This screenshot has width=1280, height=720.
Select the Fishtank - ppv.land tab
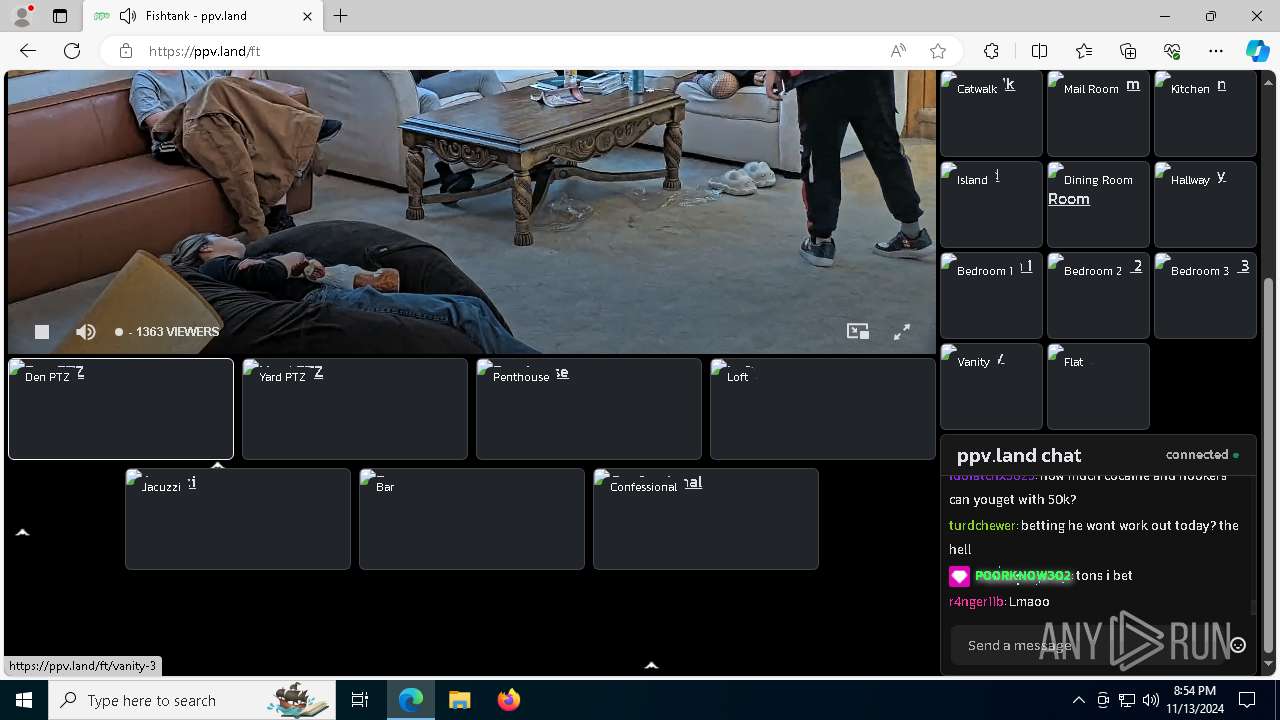pyautogui.click(x=203, y=16)
